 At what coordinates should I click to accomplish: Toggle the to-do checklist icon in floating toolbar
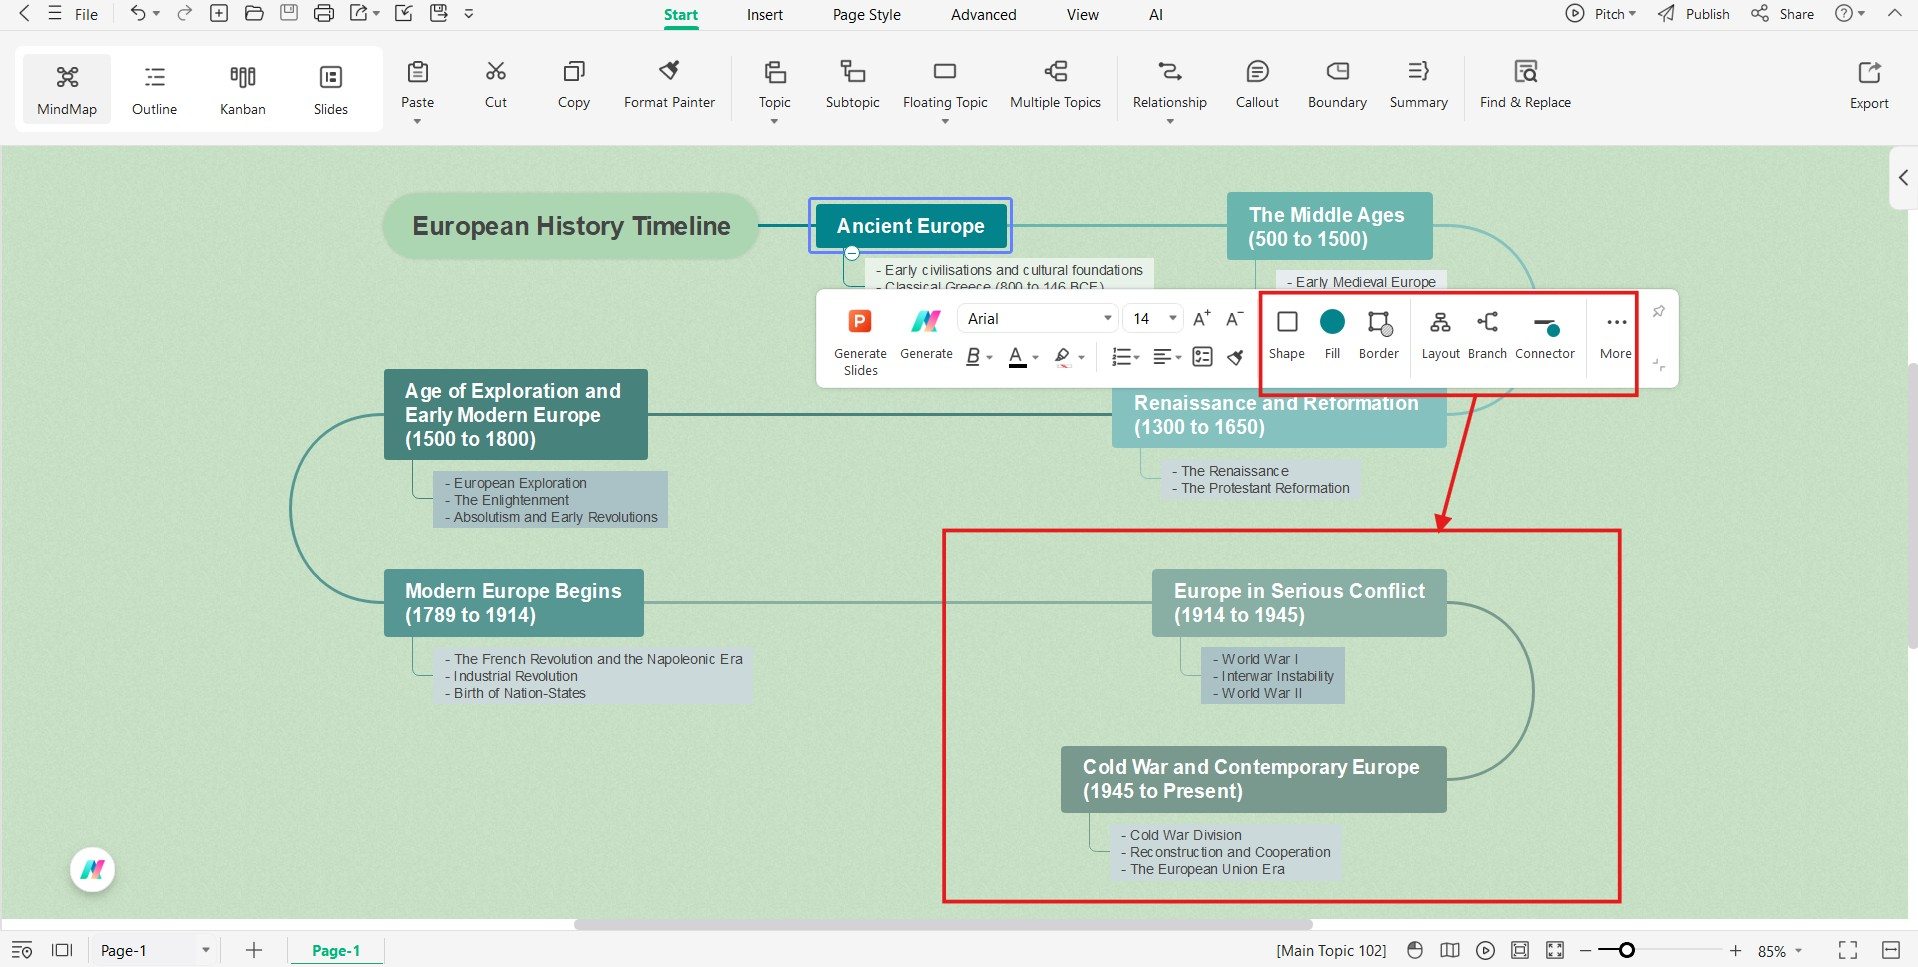[1203, 357]
